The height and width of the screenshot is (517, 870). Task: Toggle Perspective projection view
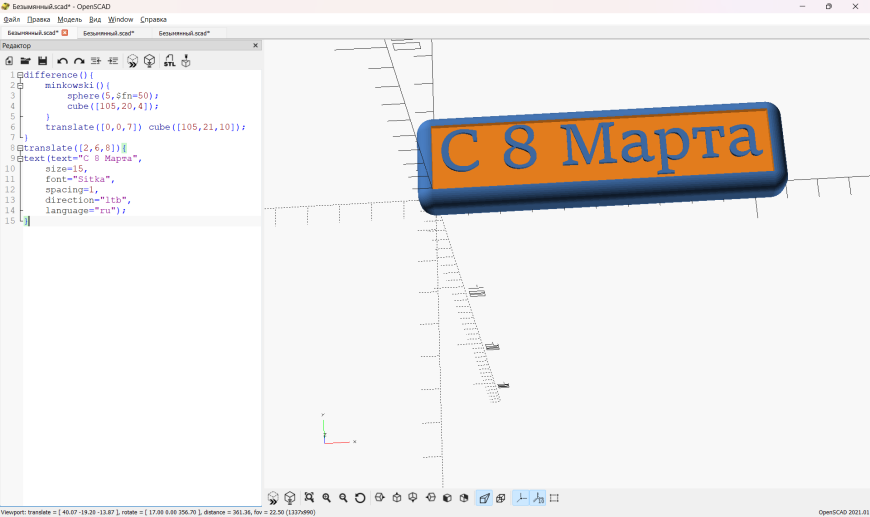point(484,498)
